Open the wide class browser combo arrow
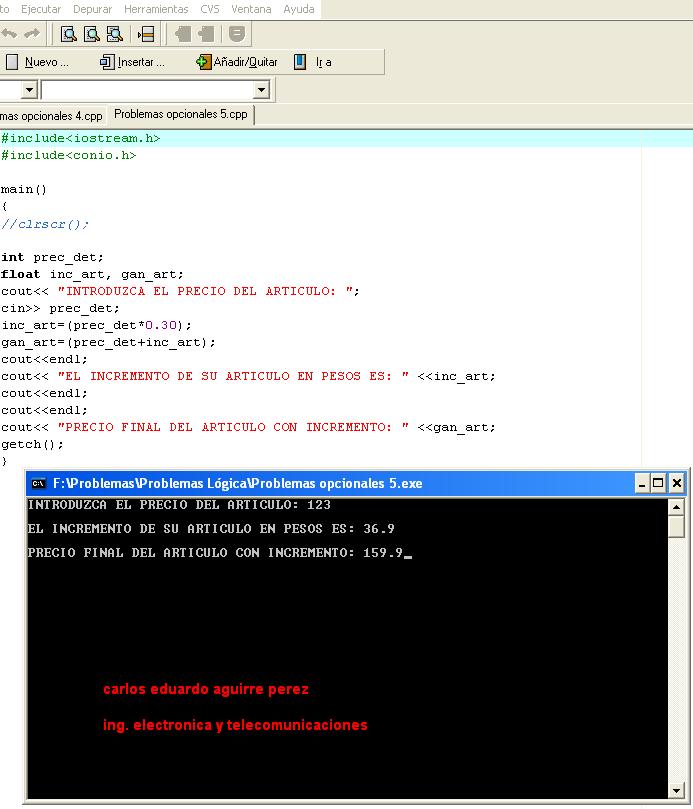 262,90
